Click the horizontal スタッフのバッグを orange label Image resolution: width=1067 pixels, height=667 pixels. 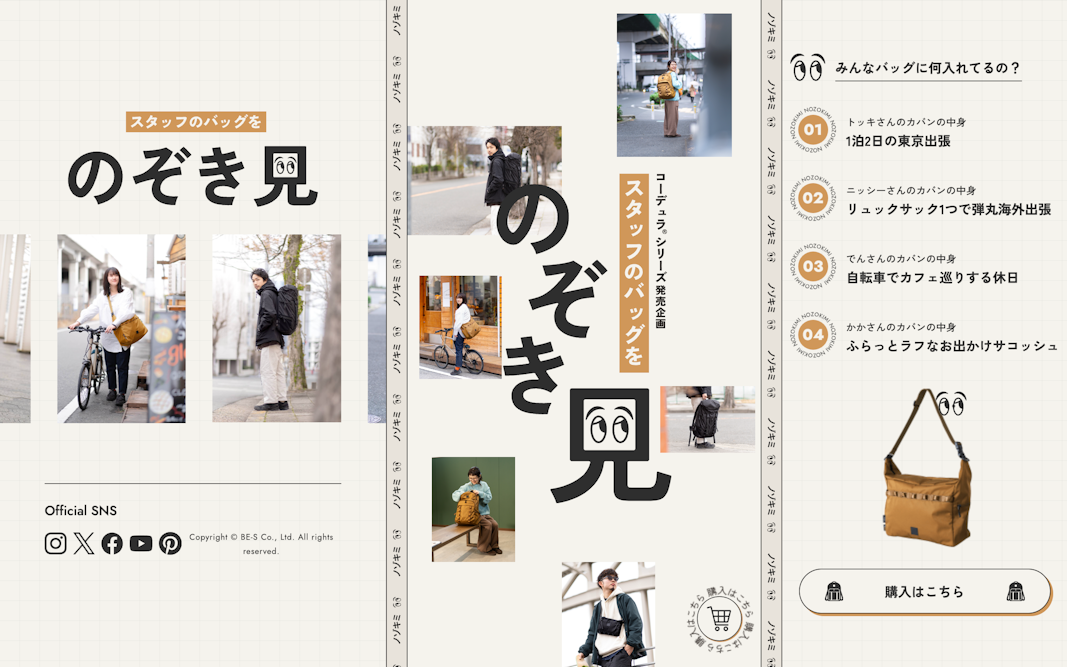click(196, 122)
